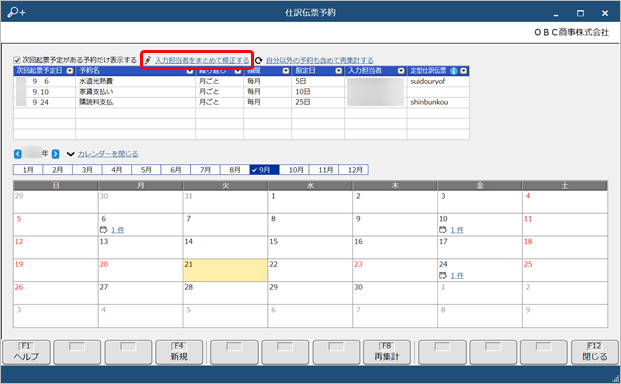Viewport: 621px width, 384px height.
Task: Click the 火 weekday column header
Action: tap(225, 185)
